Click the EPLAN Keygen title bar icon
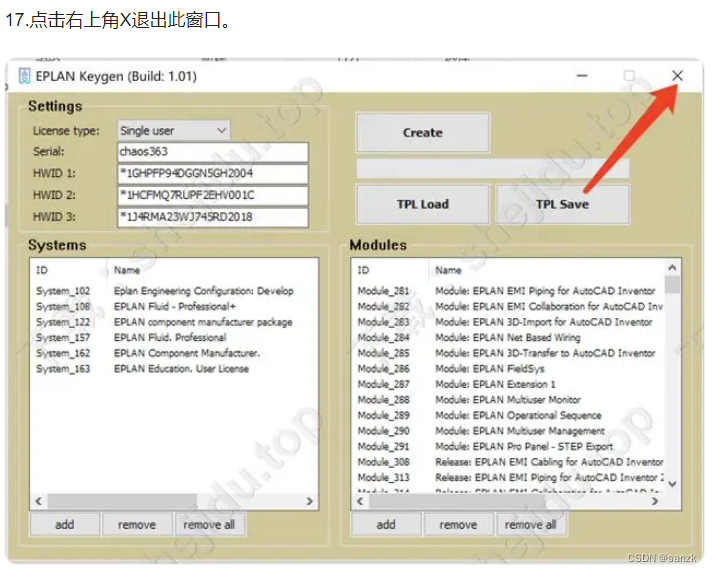This screenshot has width=712, height=572. click(x=24, y=76)
